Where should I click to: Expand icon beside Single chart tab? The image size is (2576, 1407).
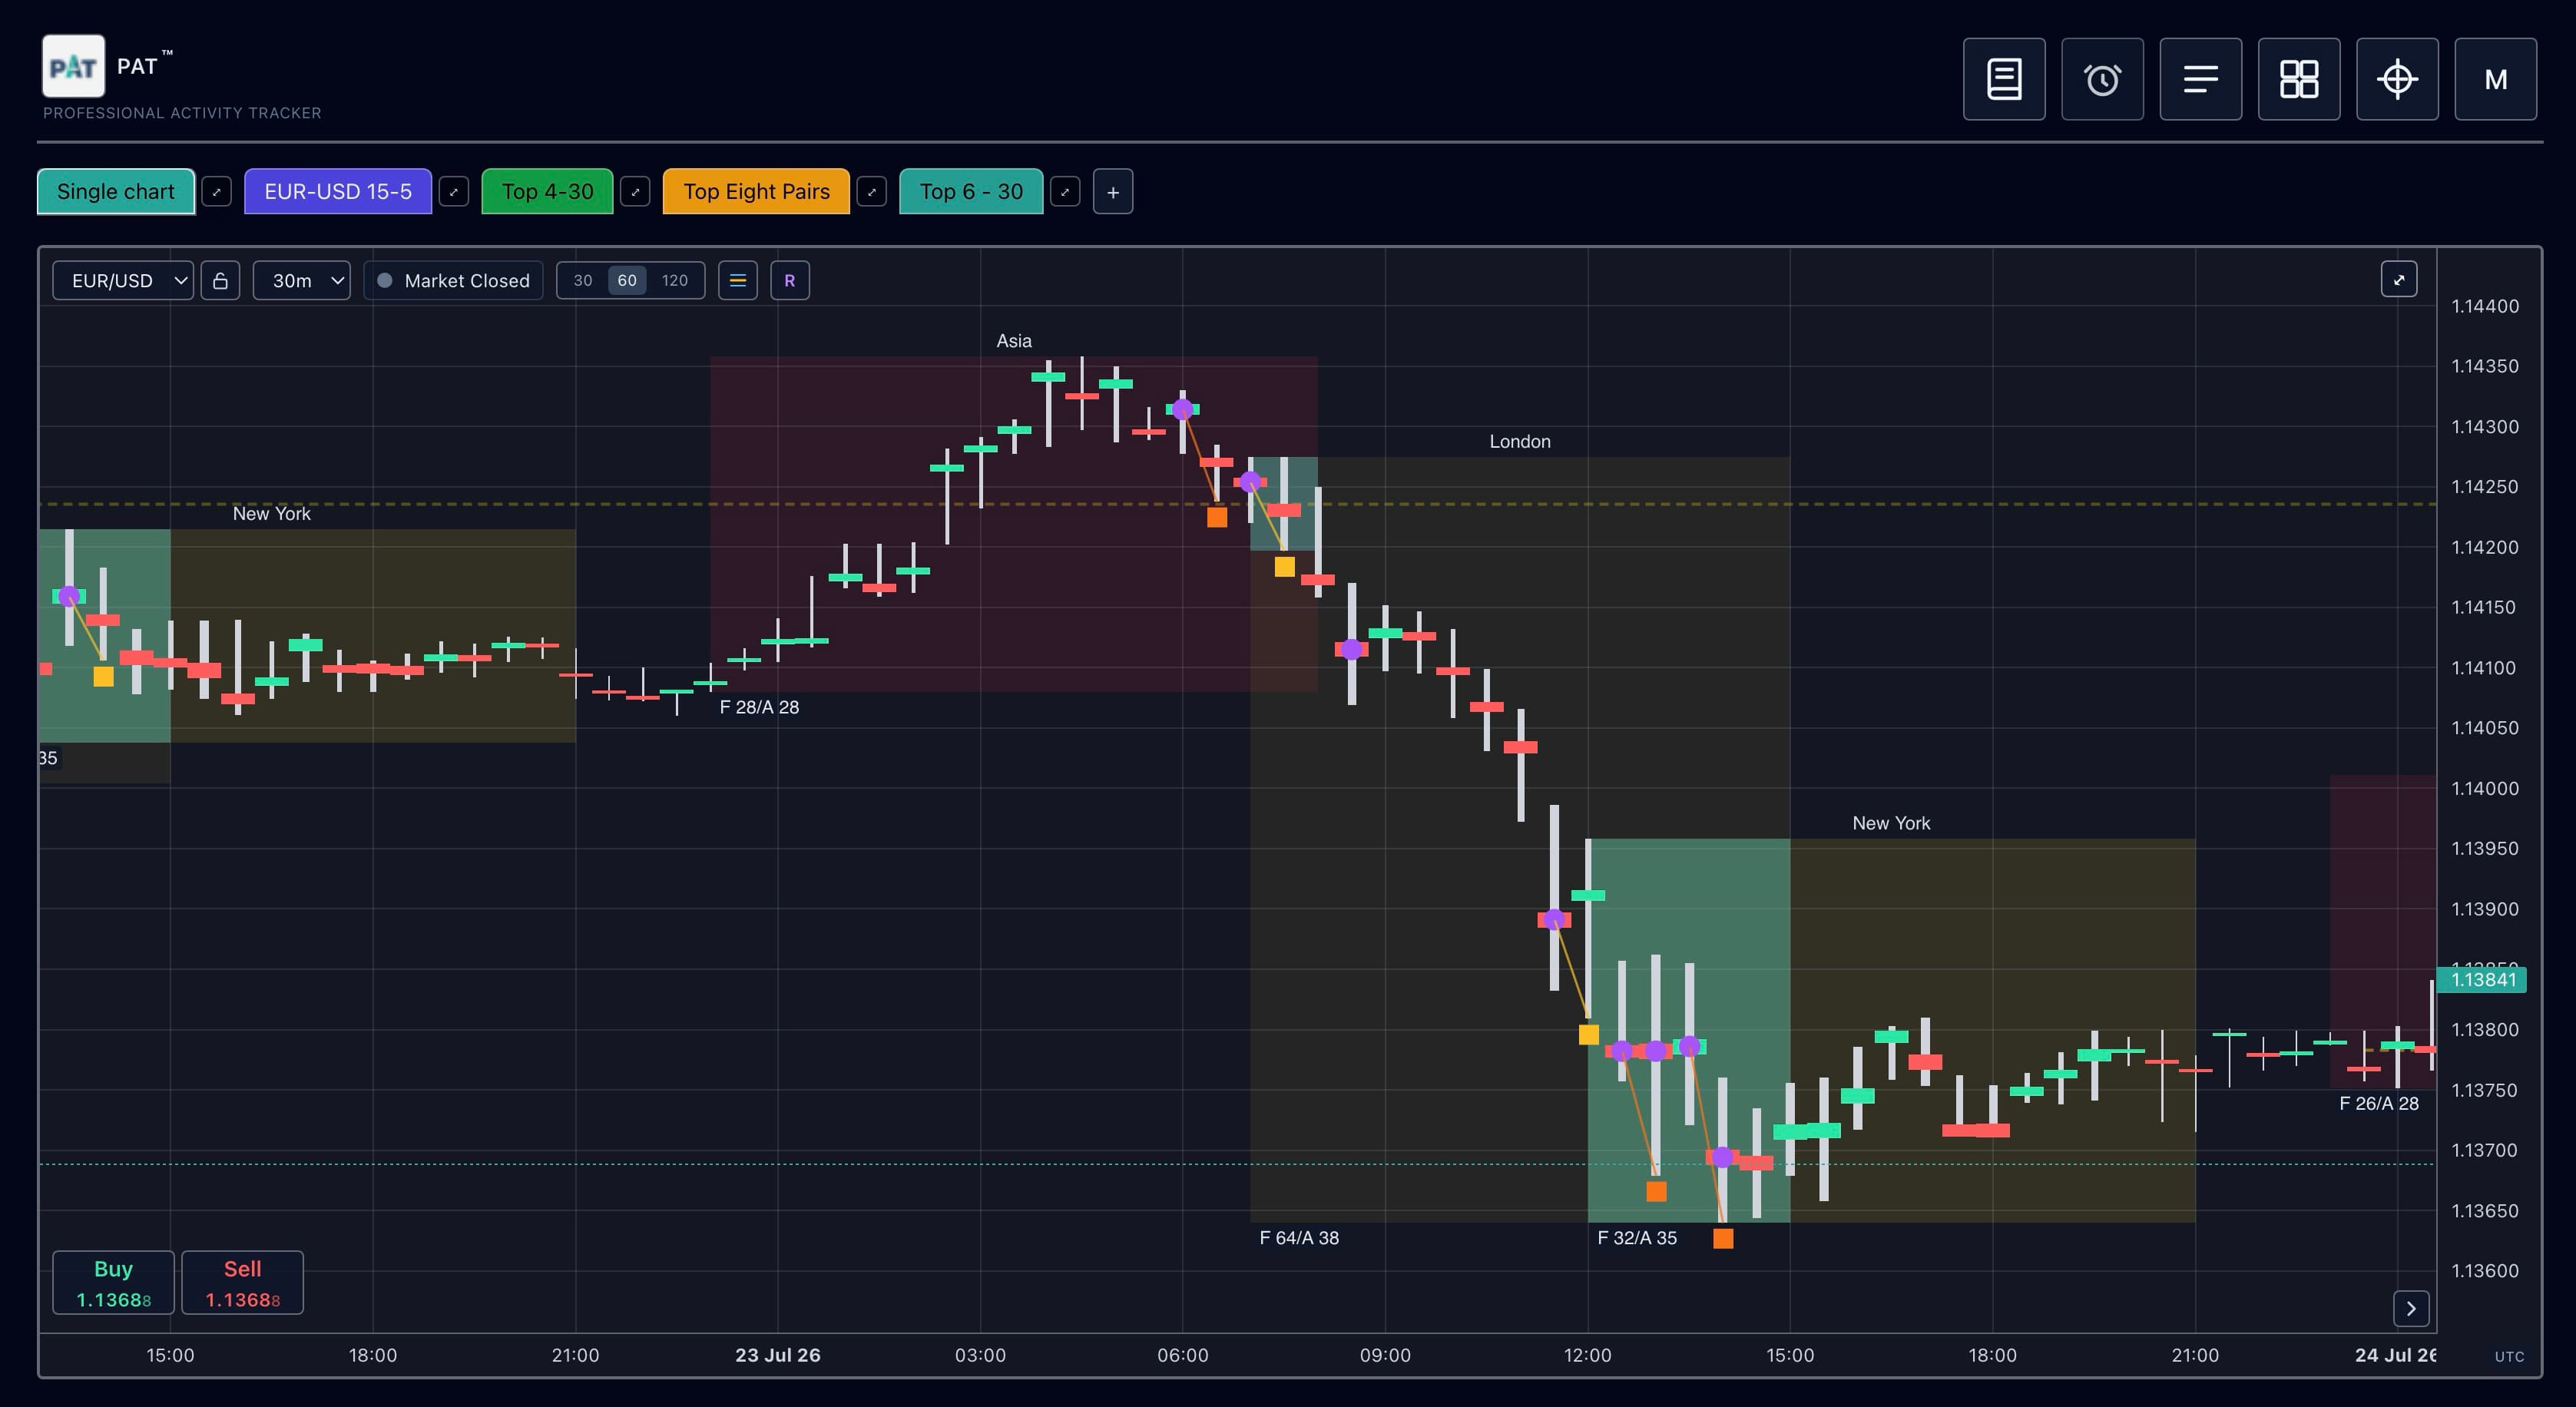[x=217, y=191]
